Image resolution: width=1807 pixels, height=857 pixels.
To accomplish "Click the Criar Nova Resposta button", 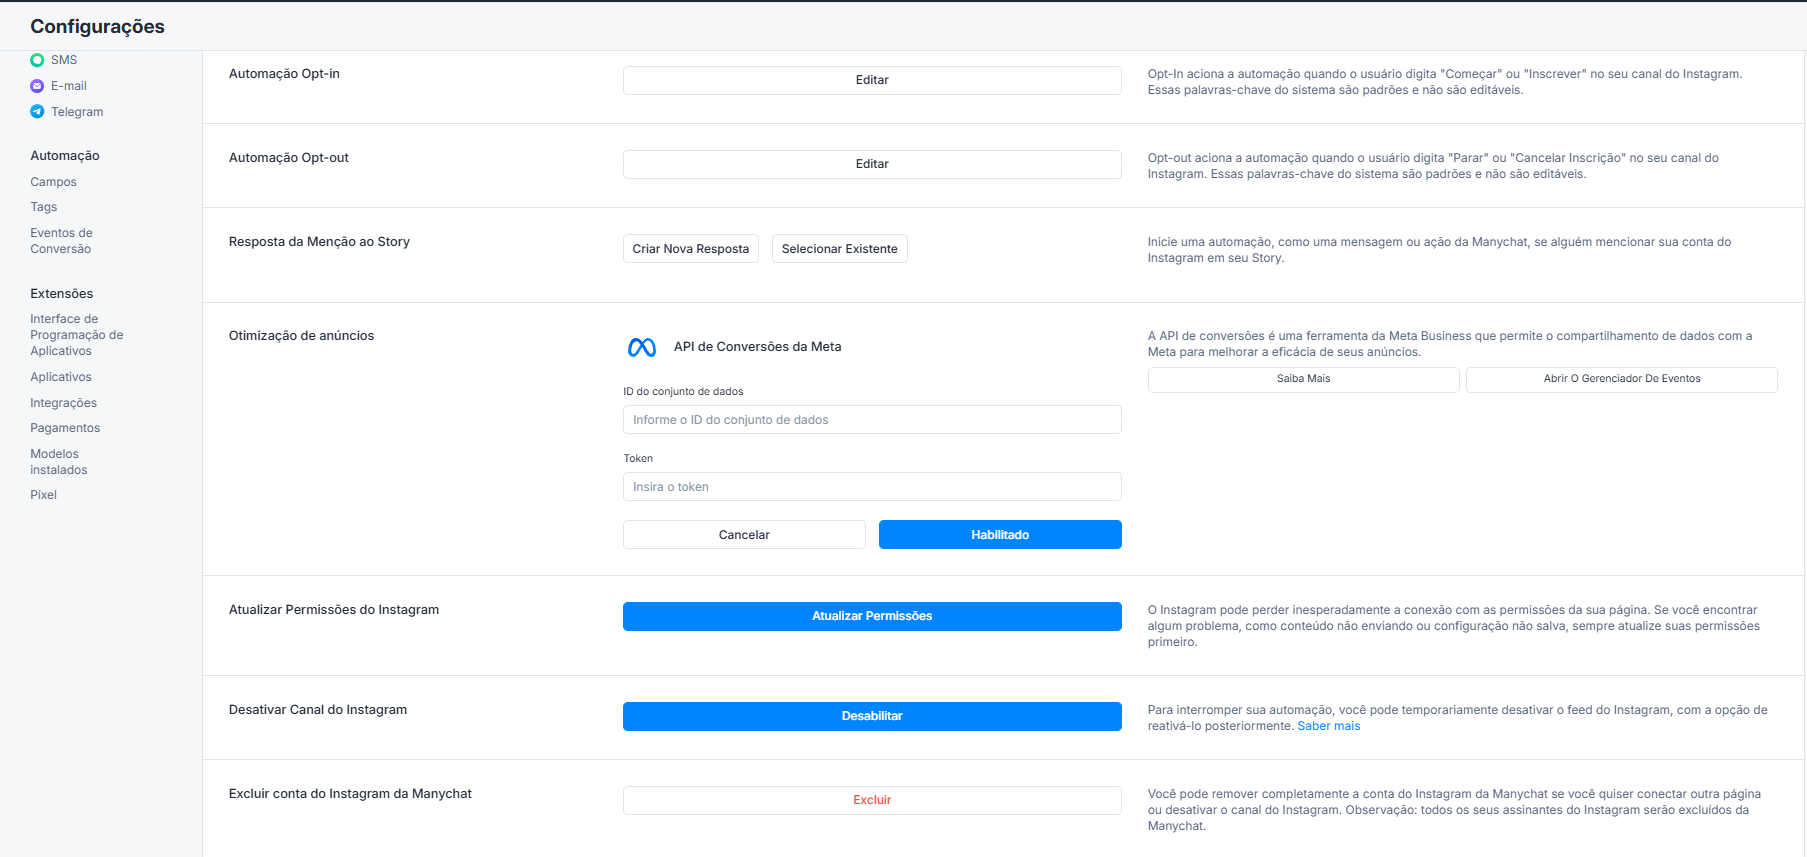I will (691, 249).
